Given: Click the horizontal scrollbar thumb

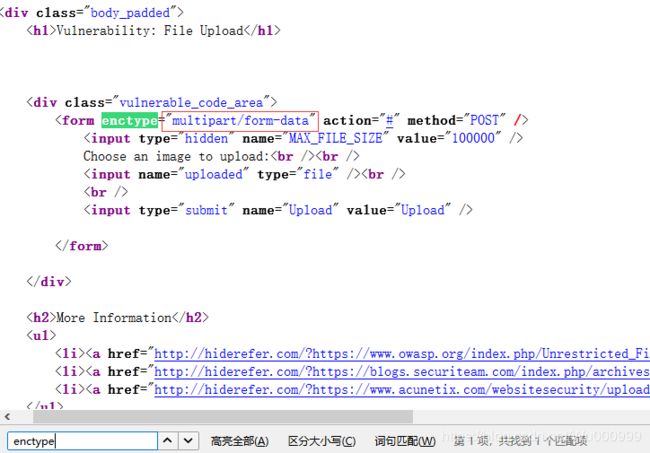Looking at the screenshot, I should tap(223, 417).
